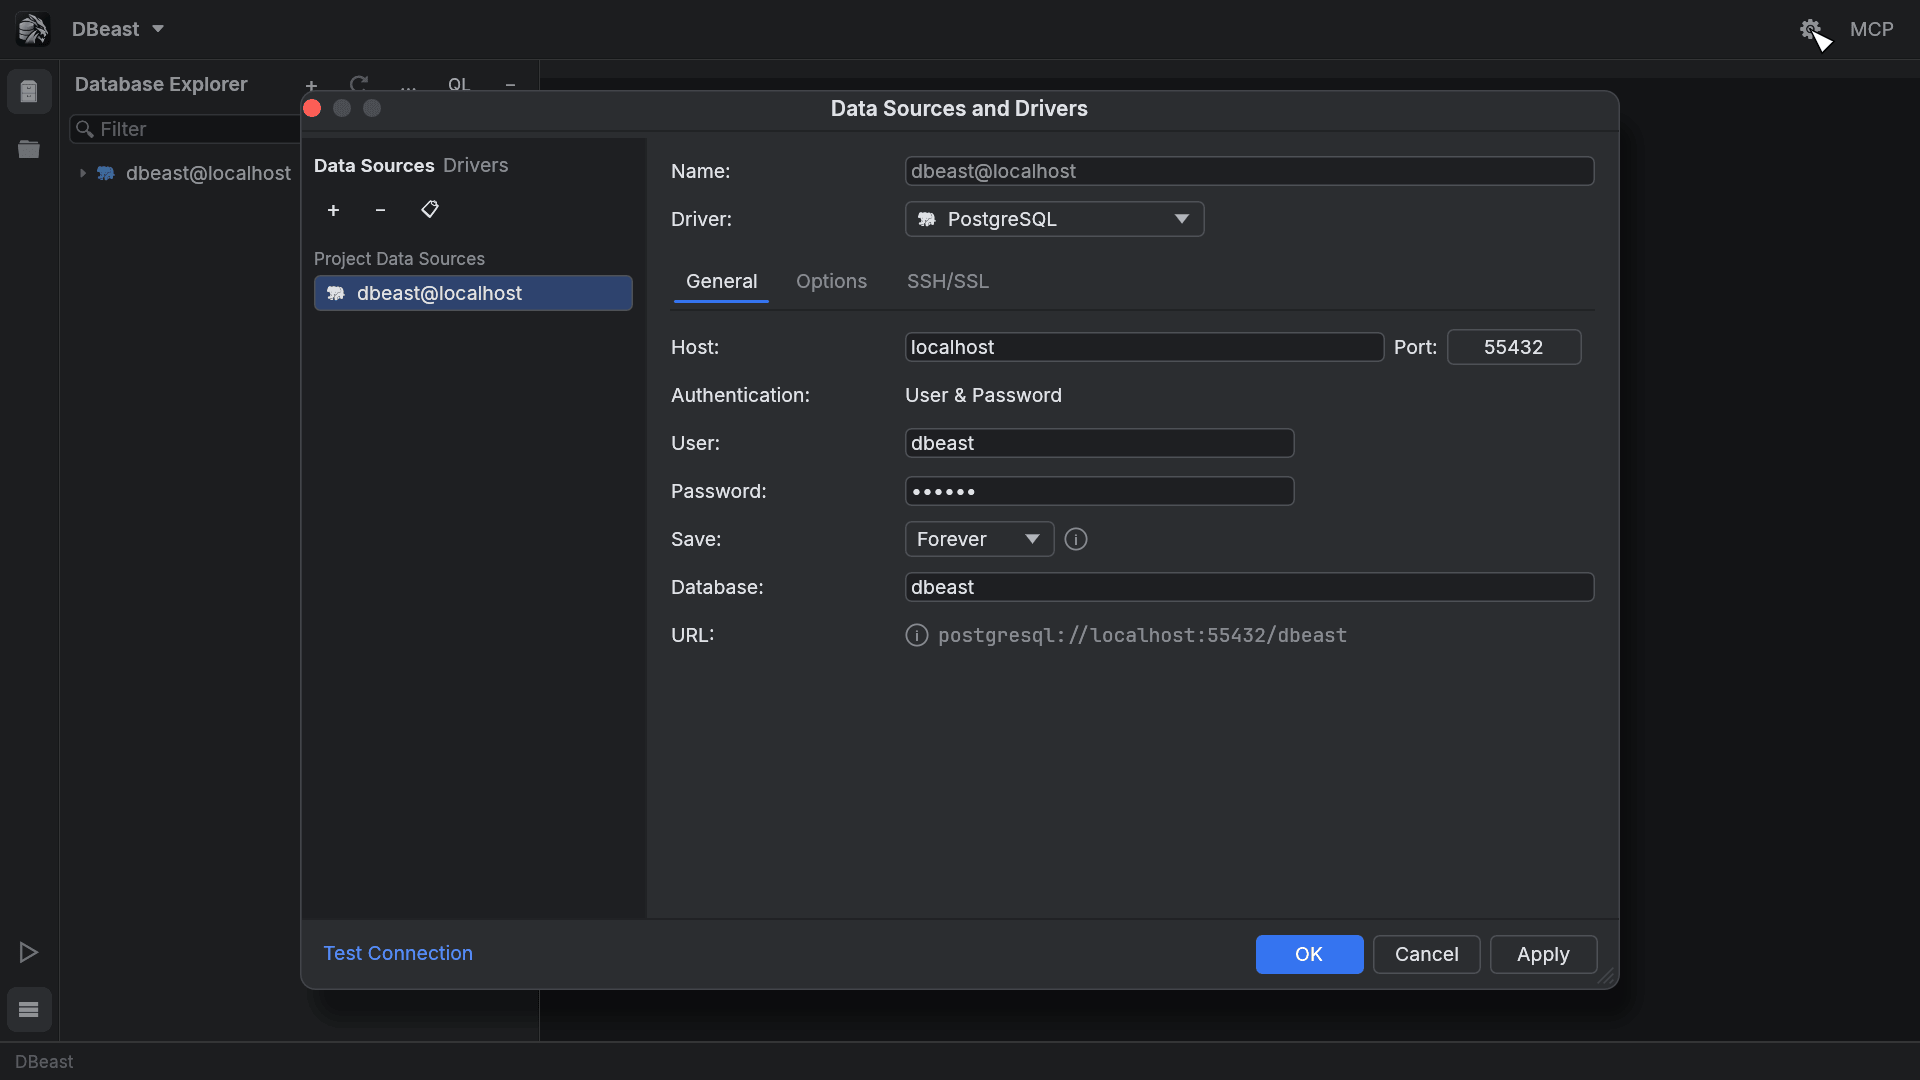Open the DBeast project dropdown
This screenshot has height=1080, width=1920.
(117, 29)
